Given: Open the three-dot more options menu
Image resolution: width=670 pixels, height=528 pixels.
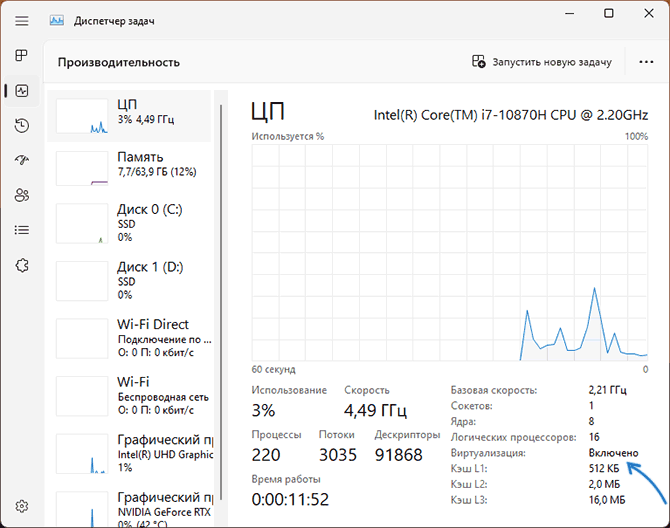Looking at the screenshot, I should click(x=646, y=62).
